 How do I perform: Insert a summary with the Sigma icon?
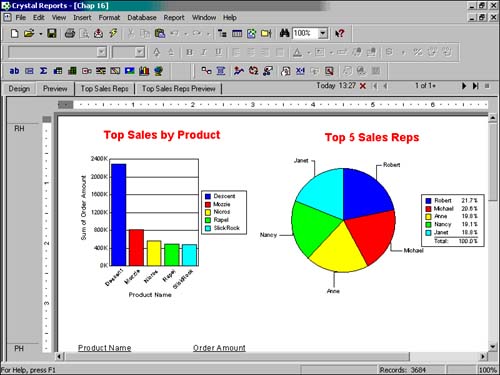click(x=43, y=71)
